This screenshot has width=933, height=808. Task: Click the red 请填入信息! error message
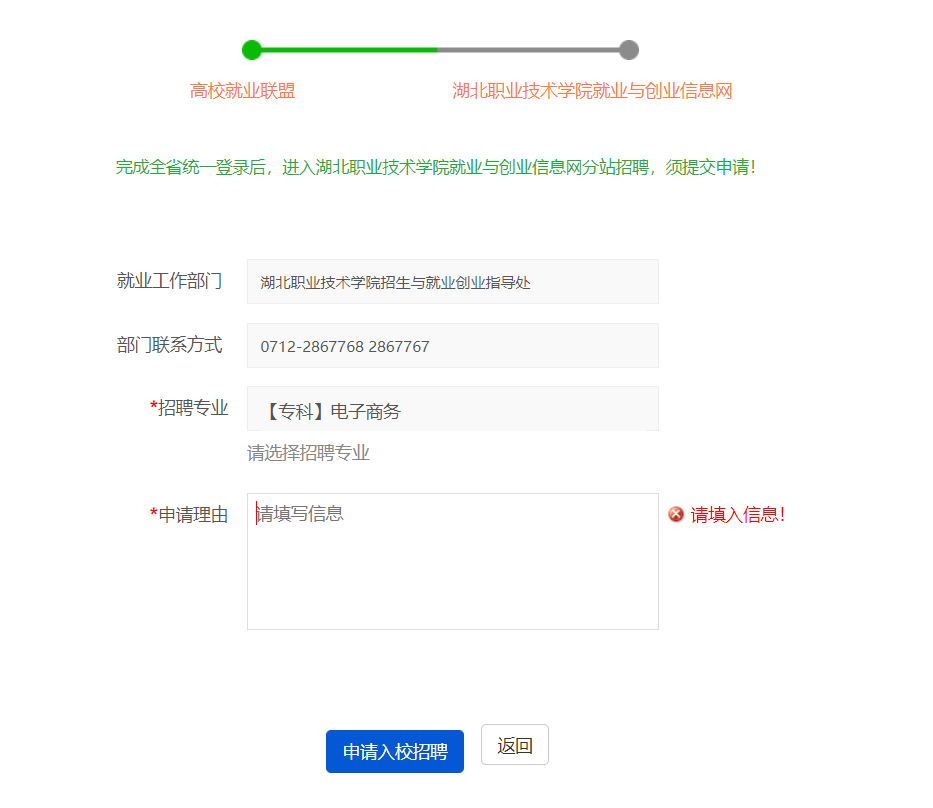738,515
